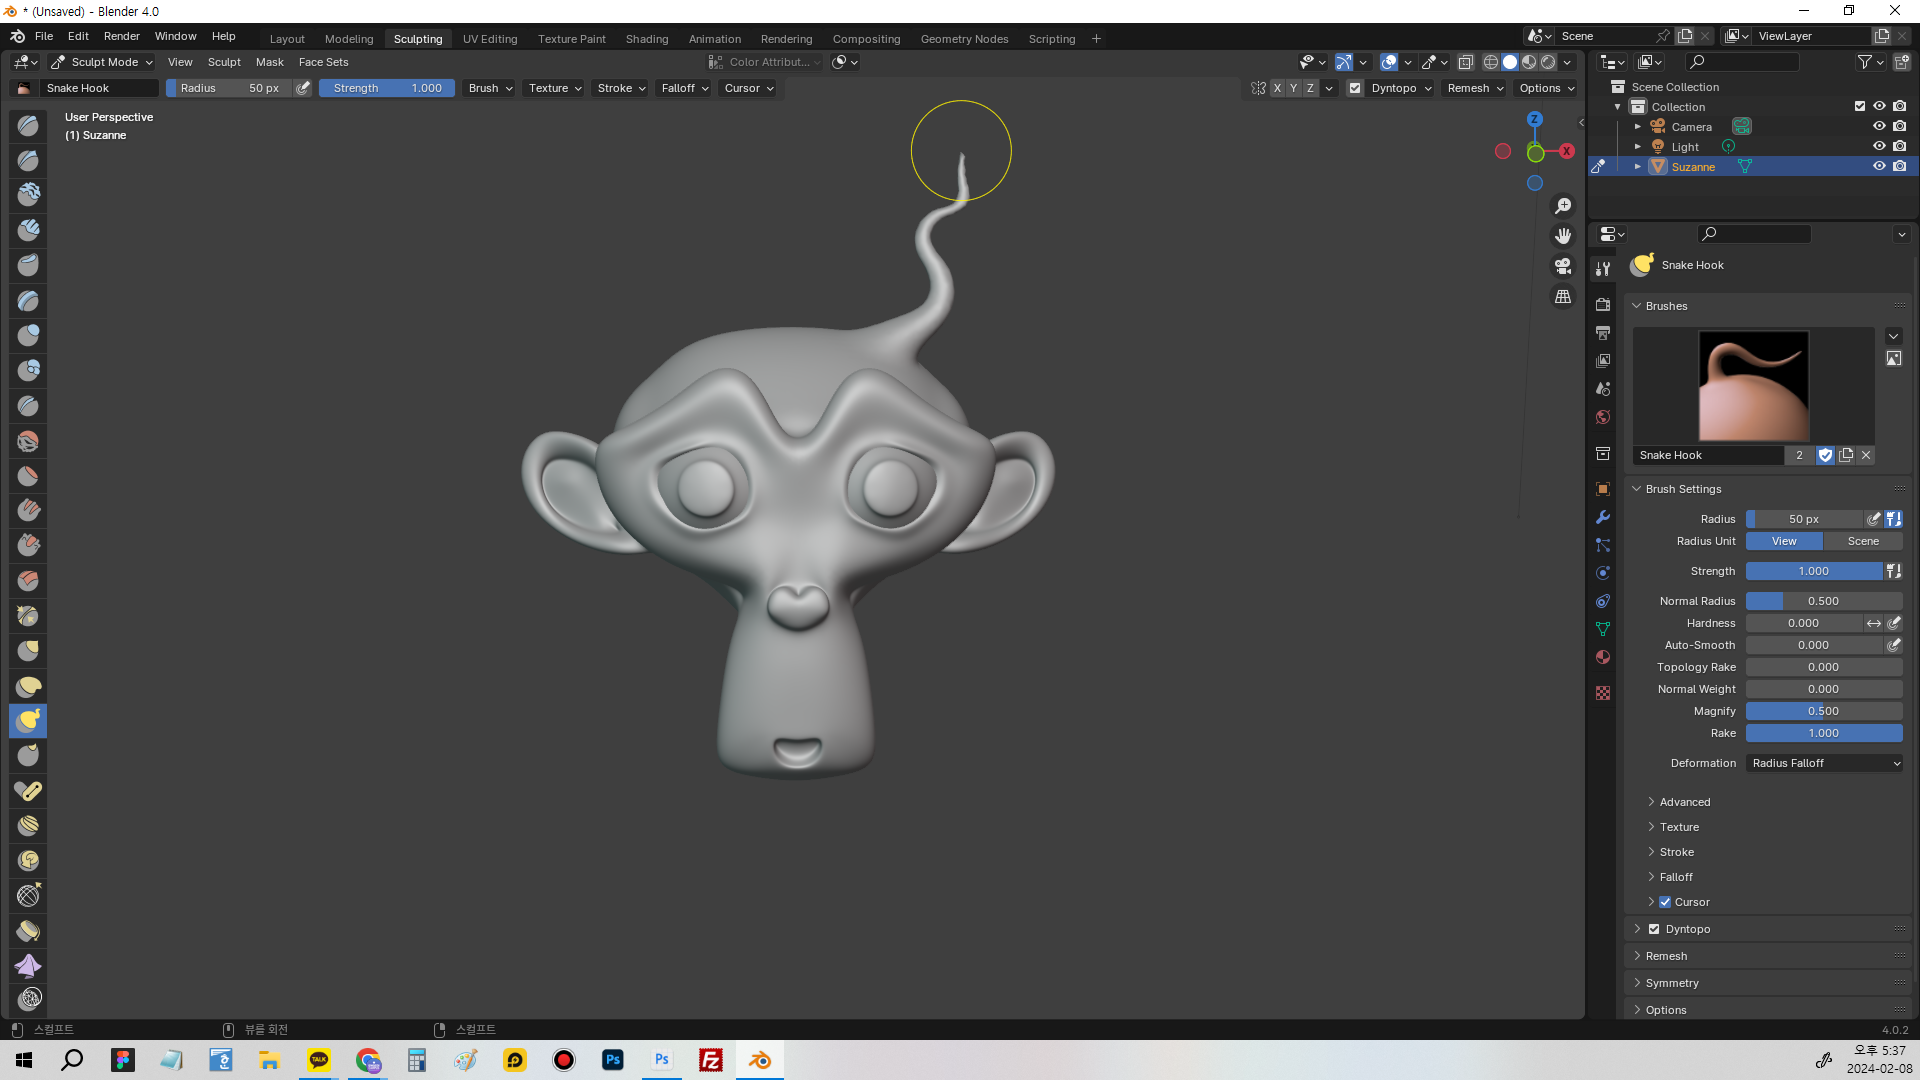
Task: Select the Elastic Deform brush
Action: pyautogui.click(x=28, y=686)
